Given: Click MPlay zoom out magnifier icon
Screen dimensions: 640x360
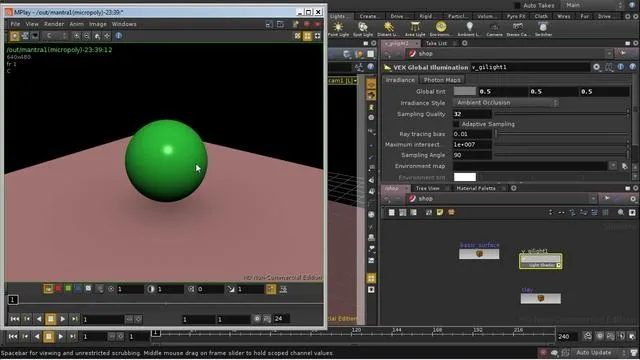Looking at the screenshot, I should [x=87, y=36].
